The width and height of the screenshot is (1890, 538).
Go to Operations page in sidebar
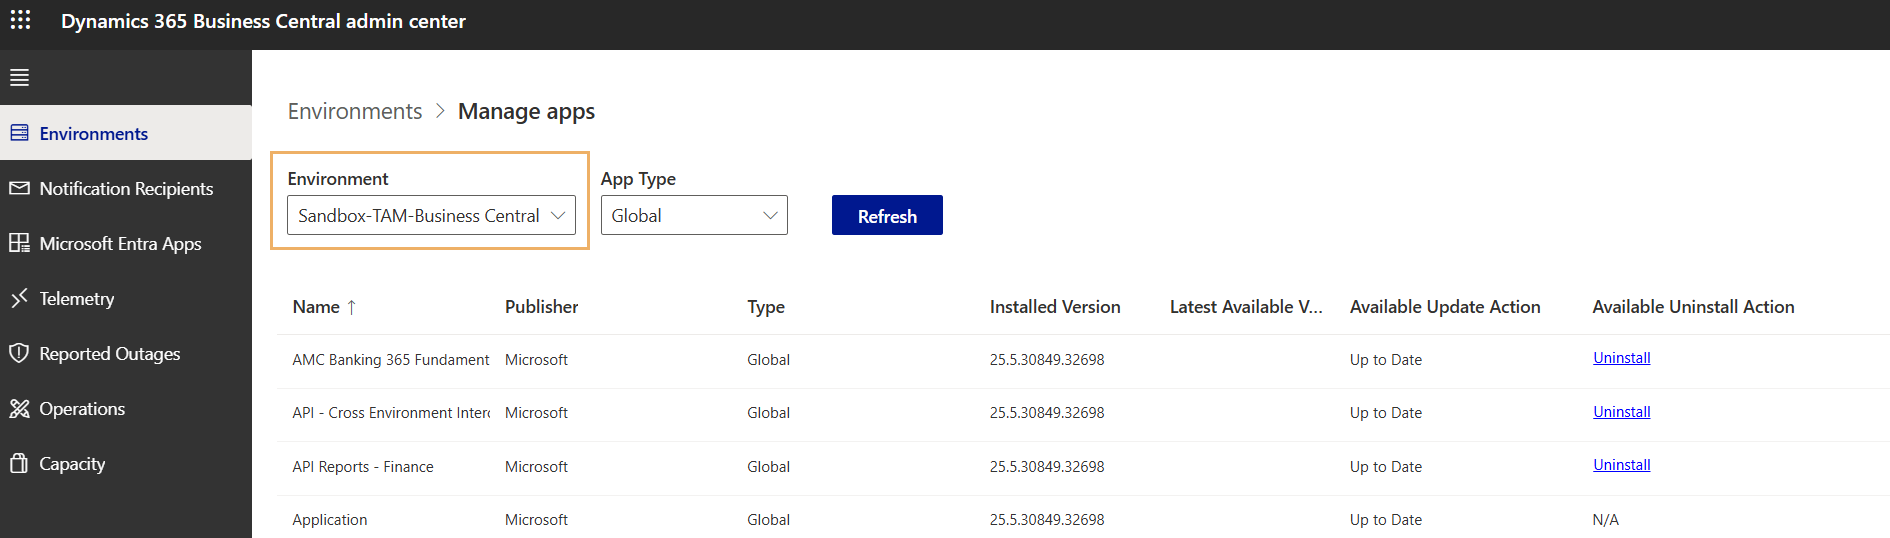pos(82,409)
